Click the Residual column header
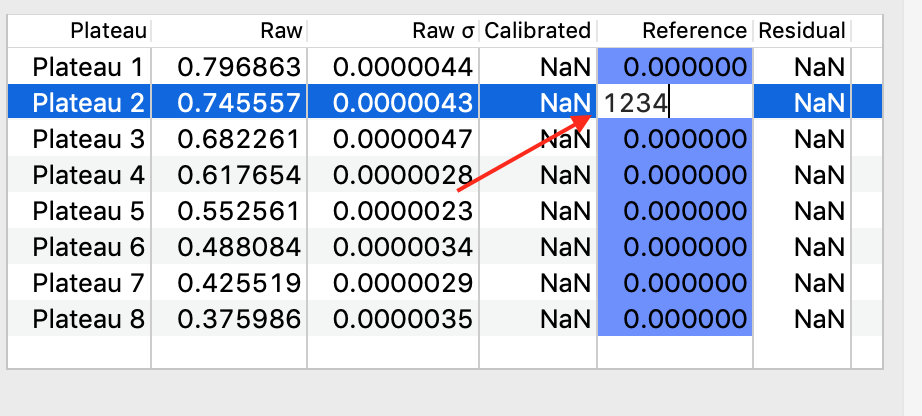This screenshot has width=922, height=416. point(802,31)
